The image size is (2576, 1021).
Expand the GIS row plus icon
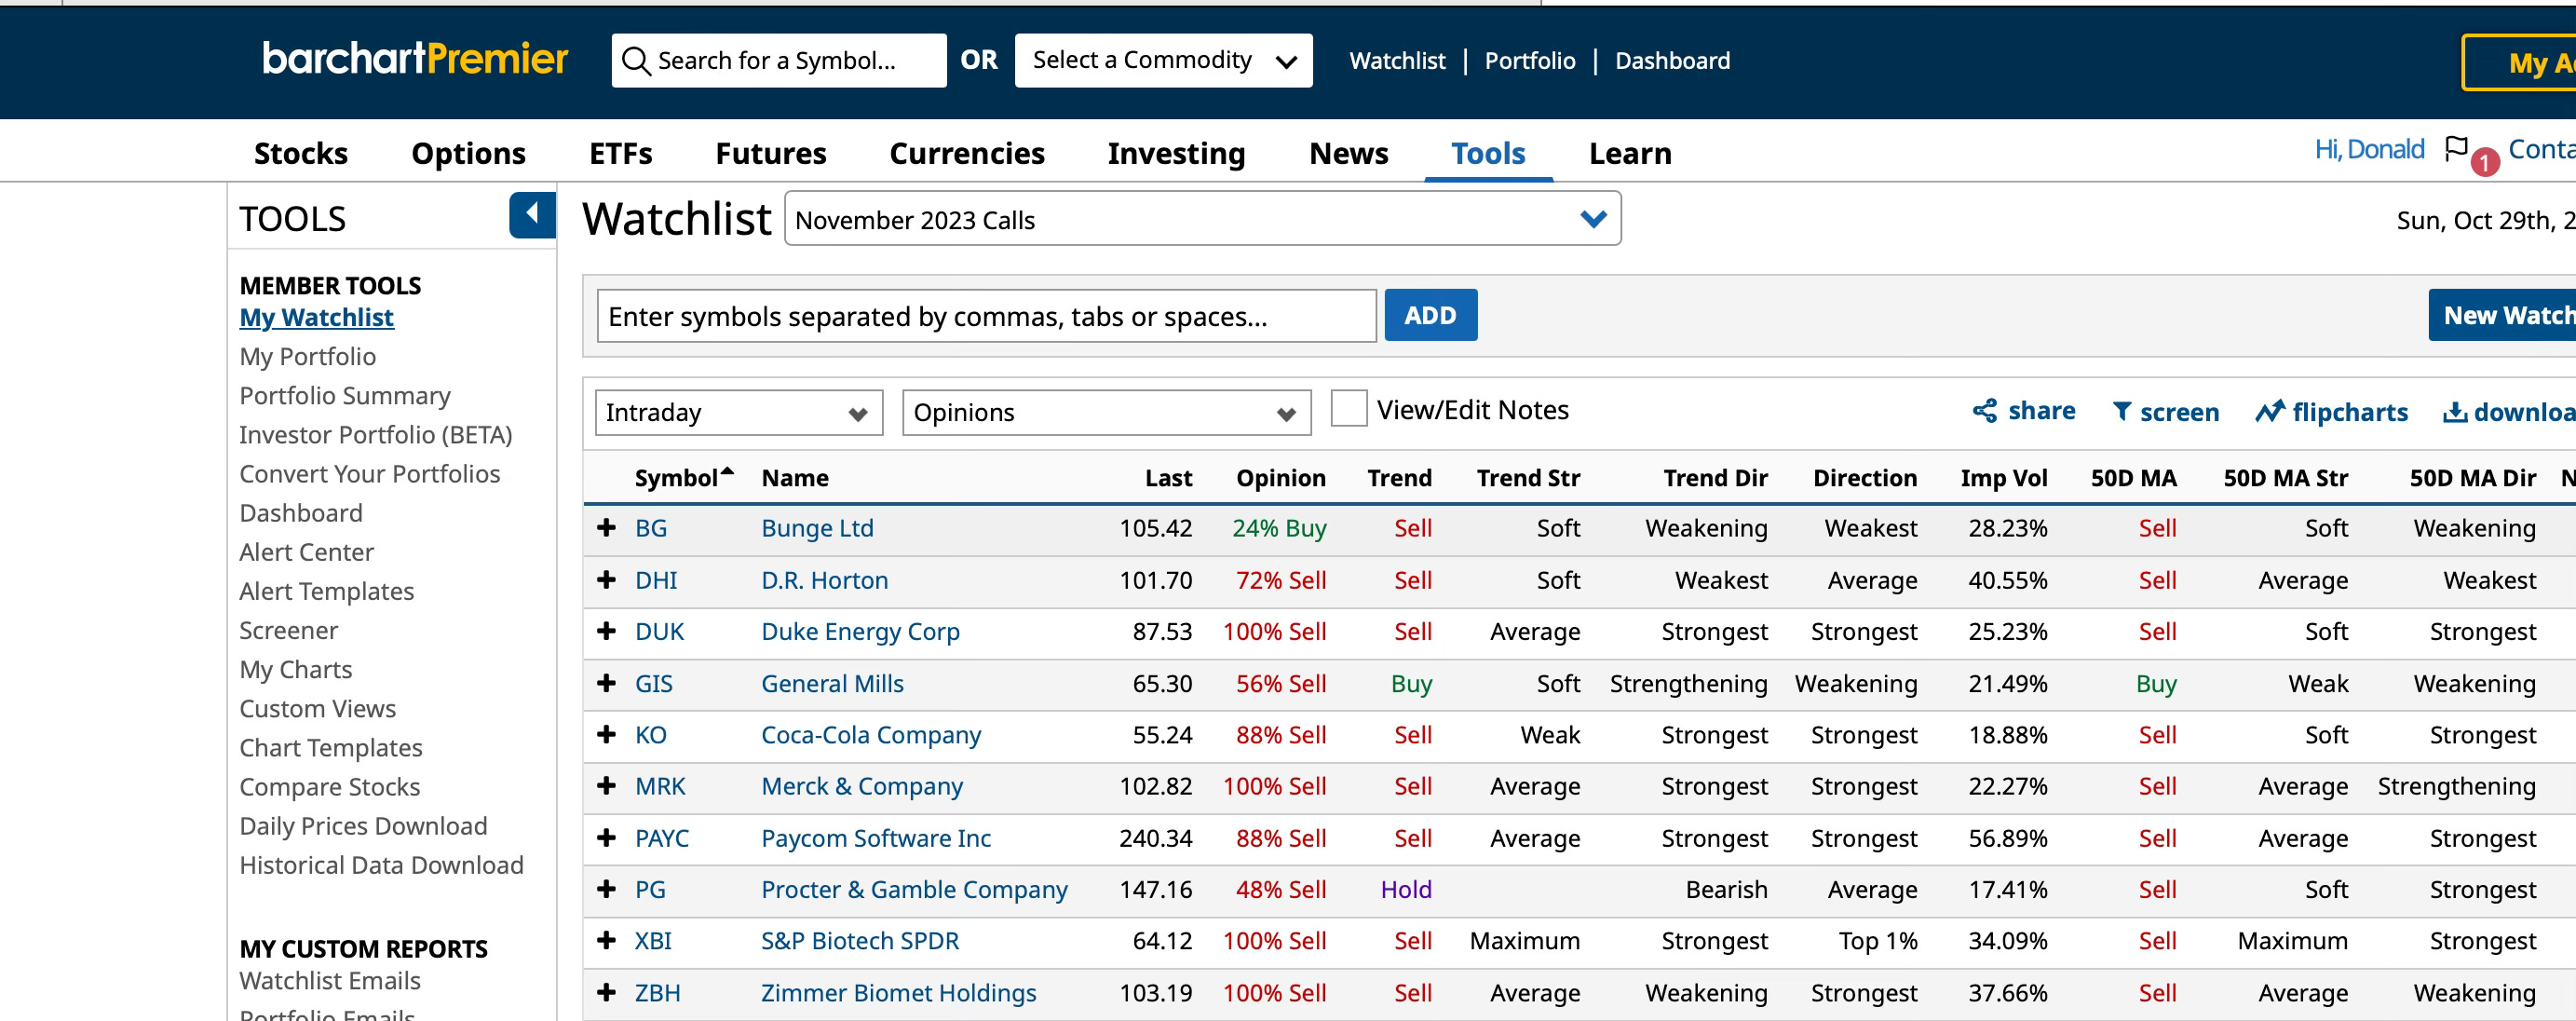pyautogui.click(x=606, y=682)
